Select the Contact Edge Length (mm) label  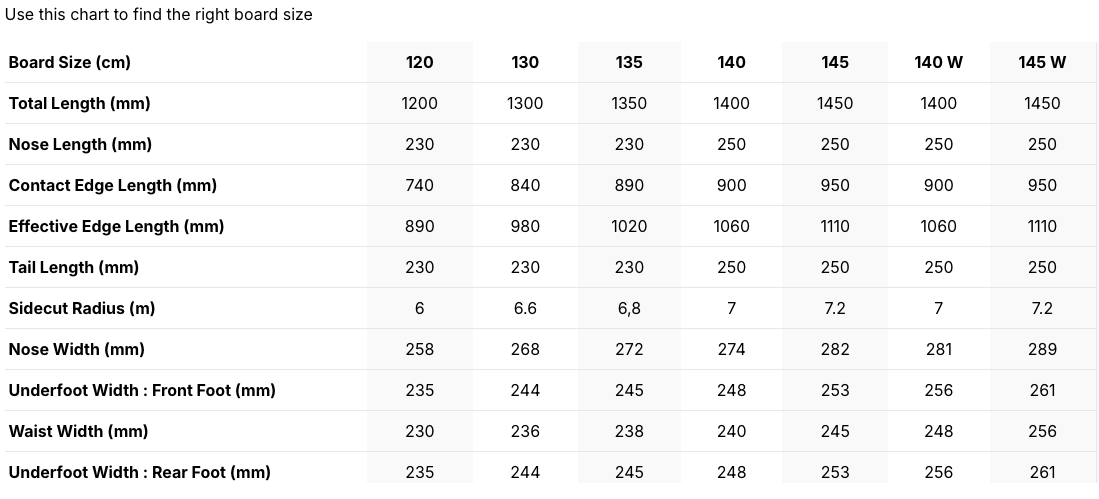tap(113, 186)
